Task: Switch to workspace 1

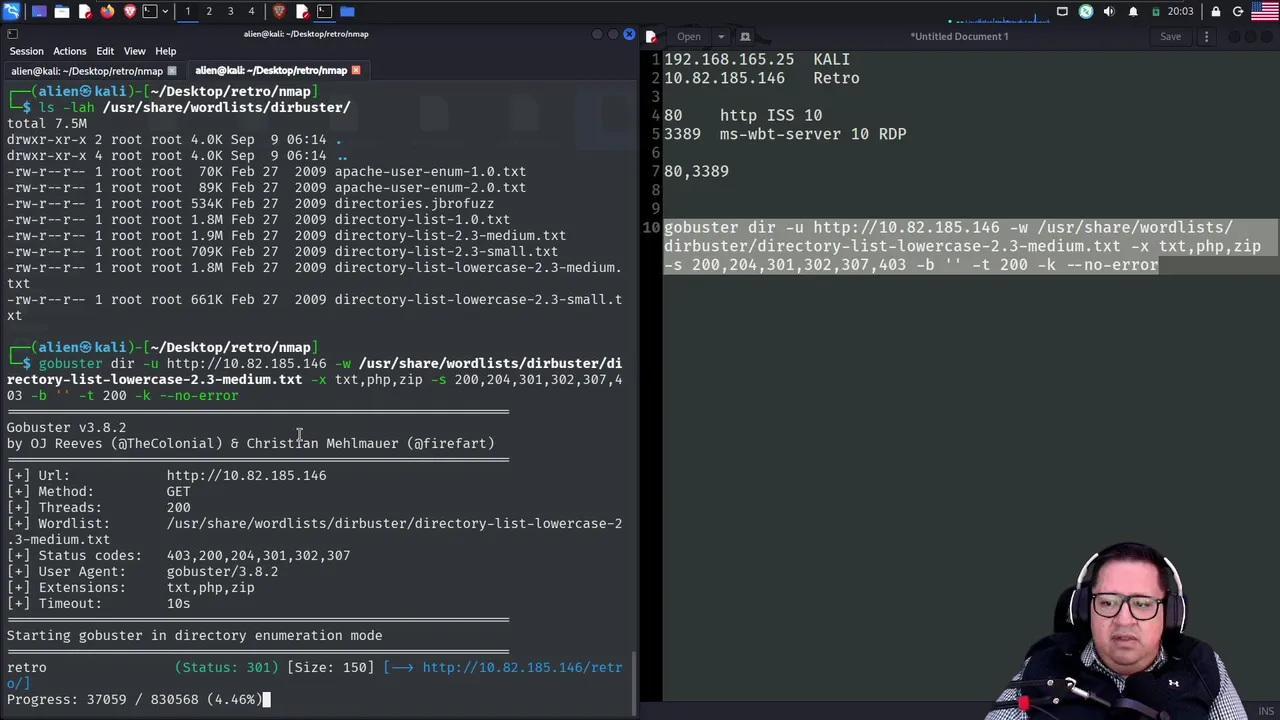Action: tap(188, 11)
